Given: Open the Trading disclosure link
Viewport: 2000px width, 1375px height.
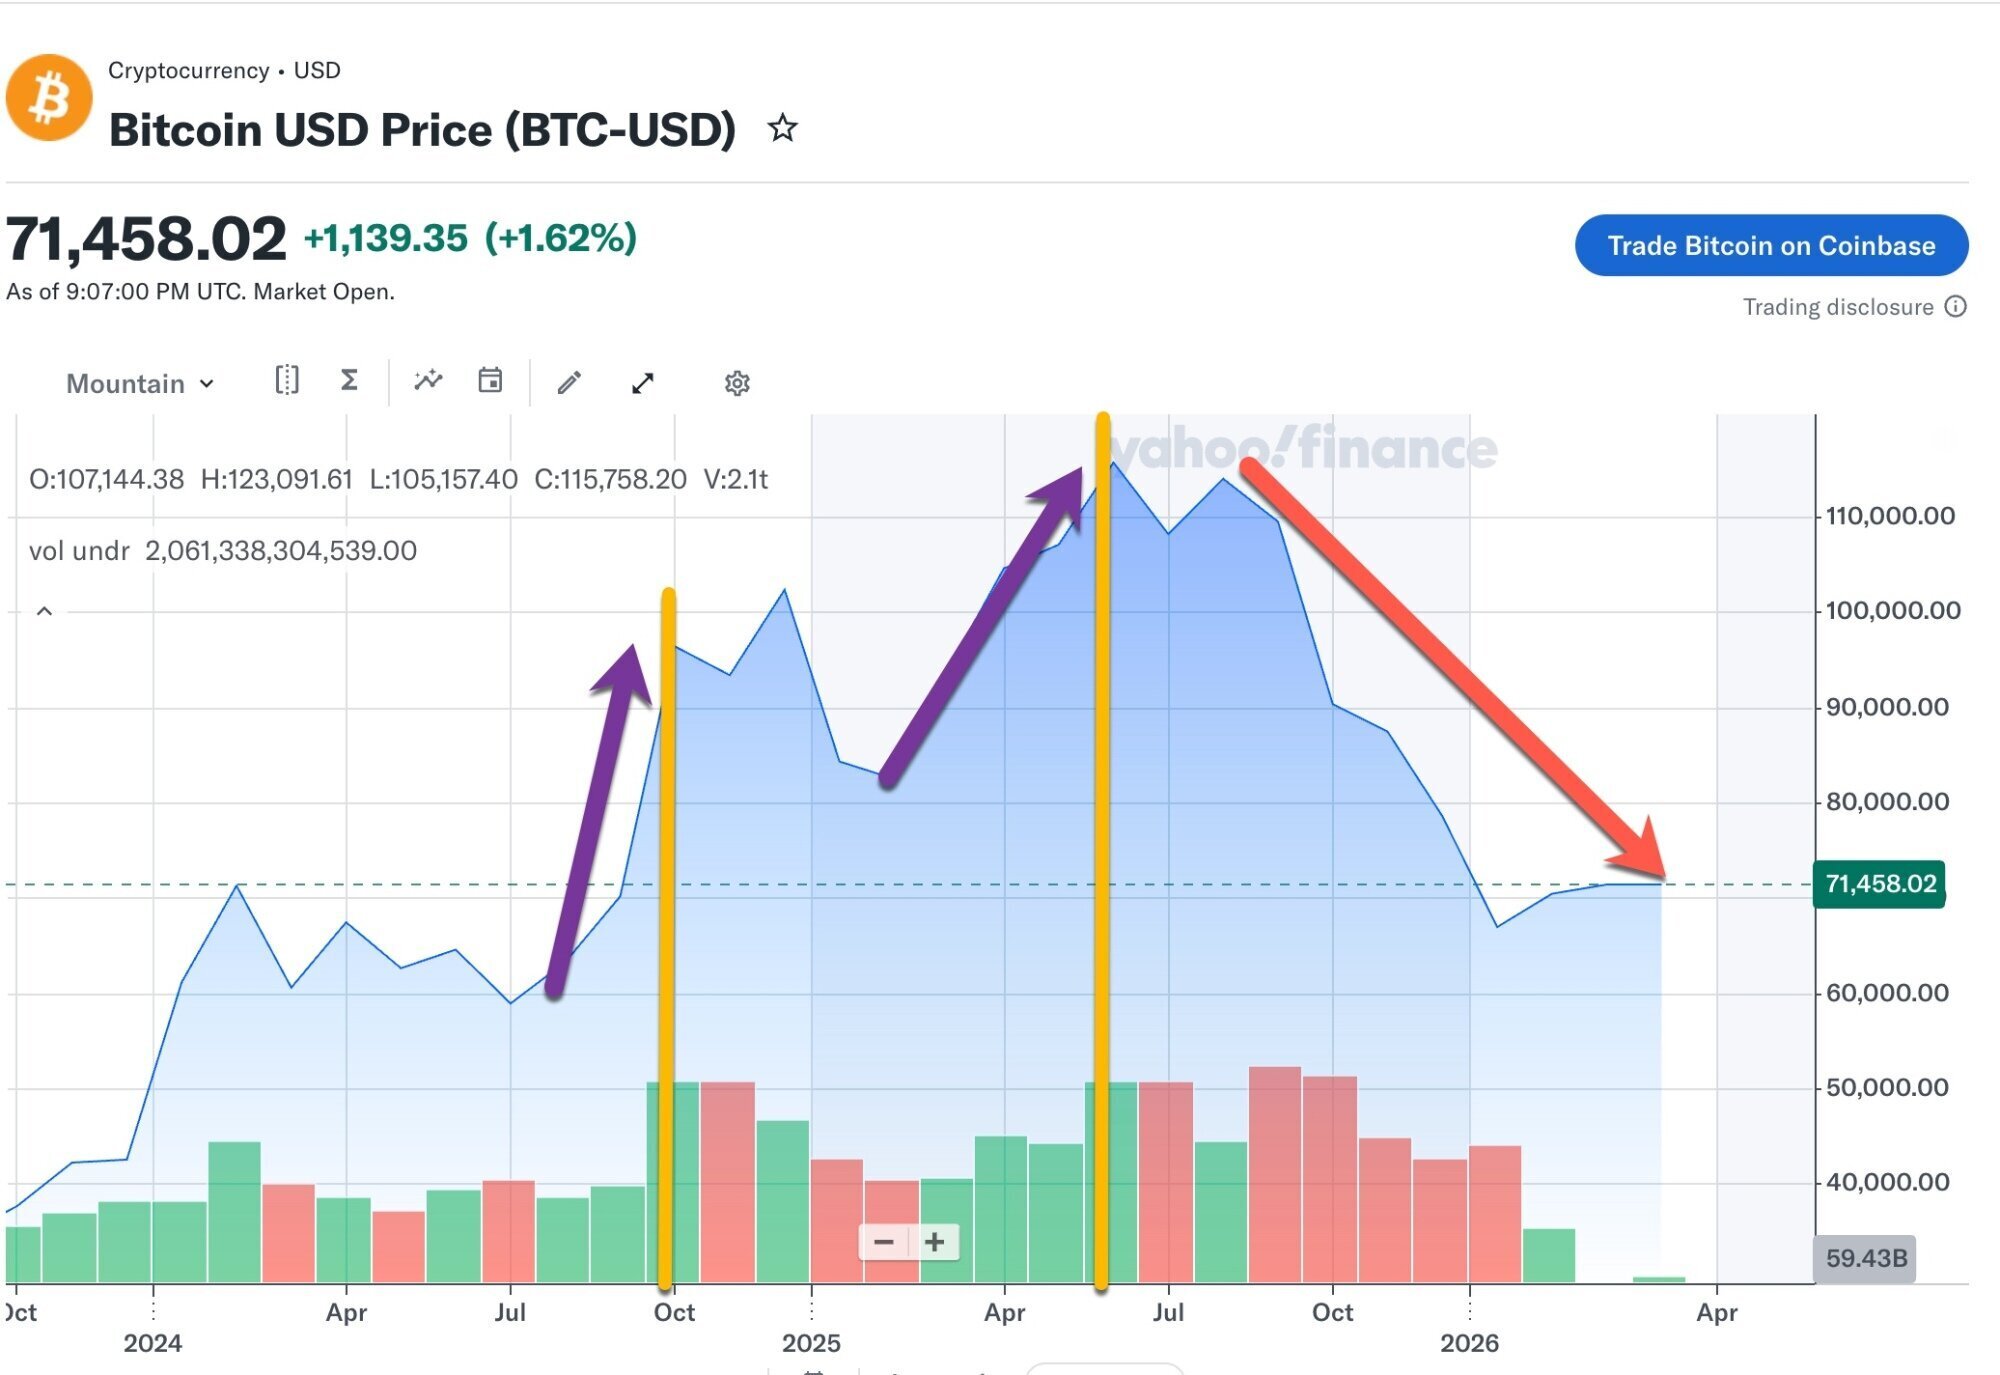Looking at the screenshot, I should pyautogui.click(x=1838, y=307).
